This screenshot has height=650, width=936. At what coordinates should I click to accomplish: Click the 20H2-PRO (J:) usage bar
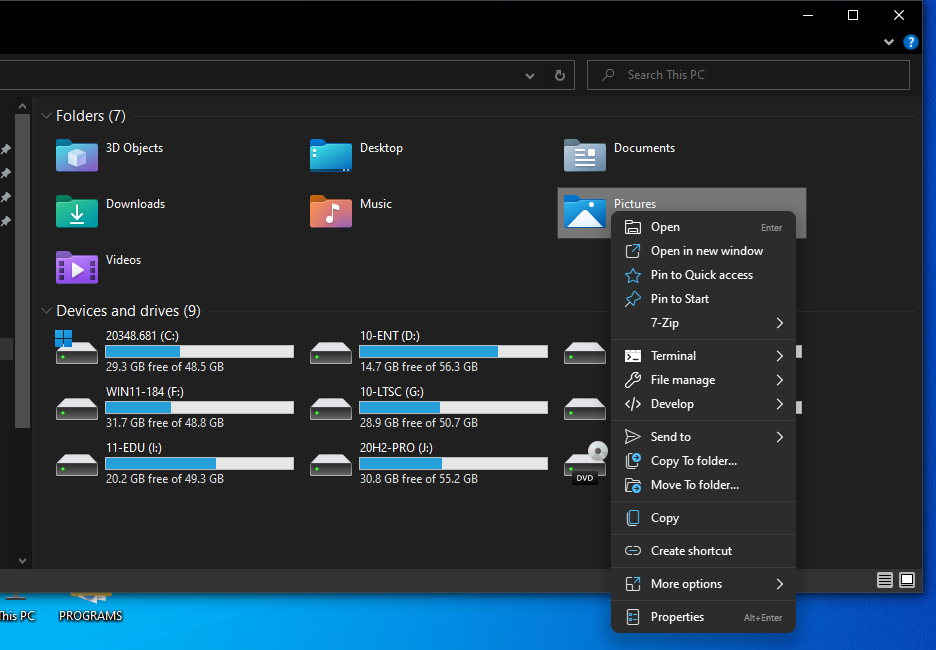pos(454,464)
